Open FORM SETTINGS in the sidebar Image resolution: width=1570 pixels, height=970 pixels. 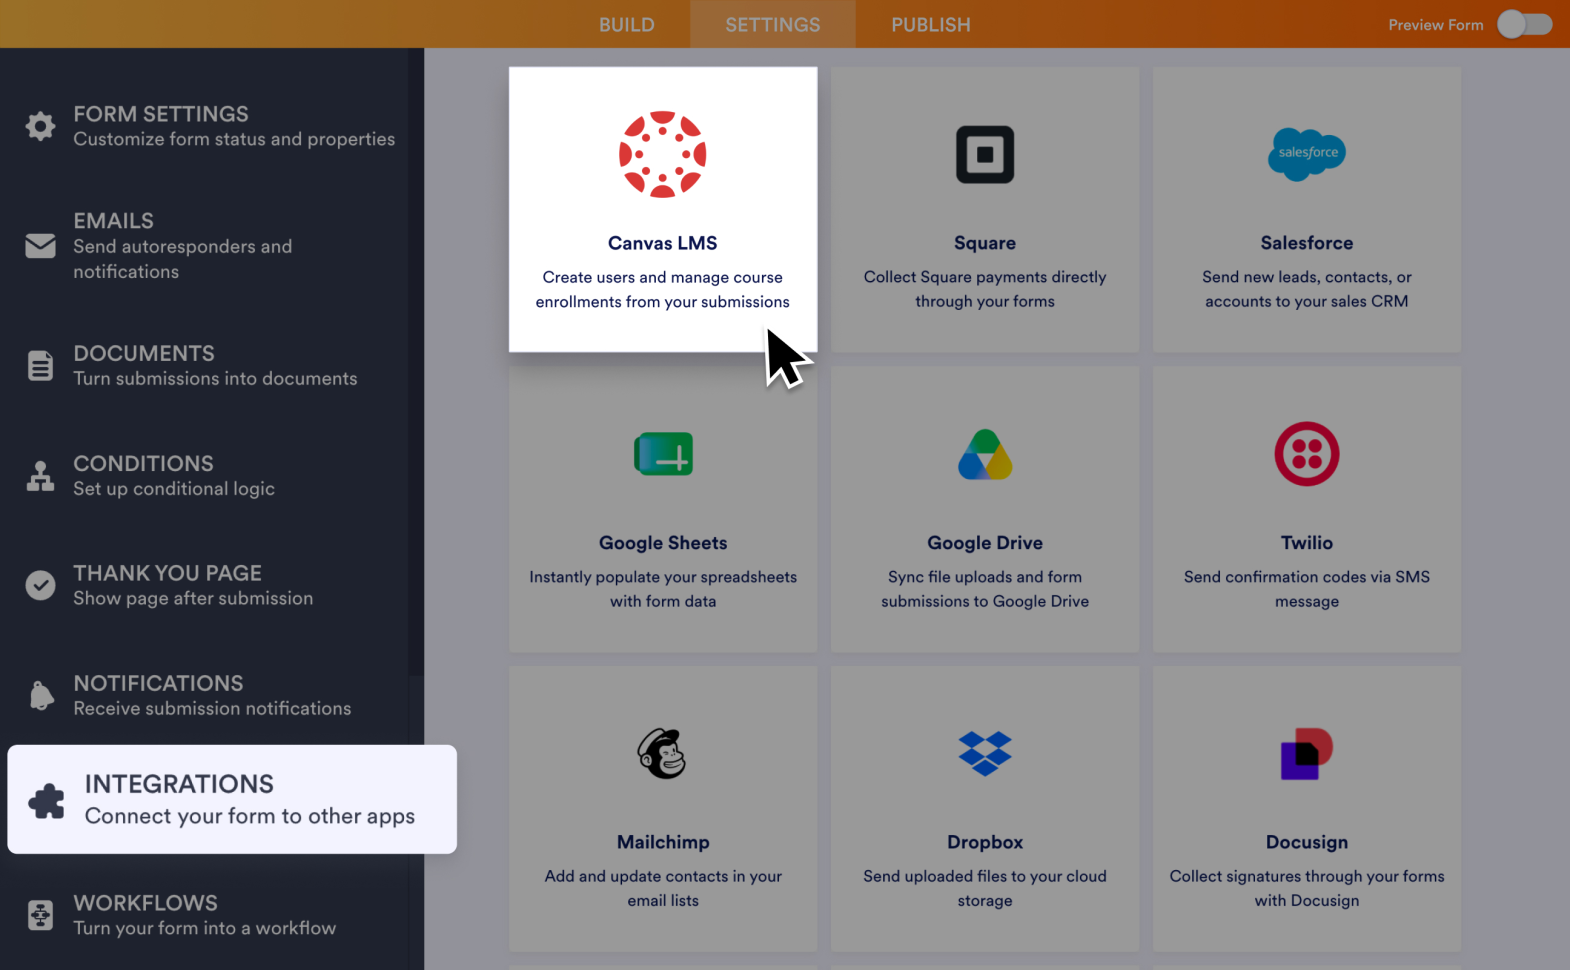[161, 114]
